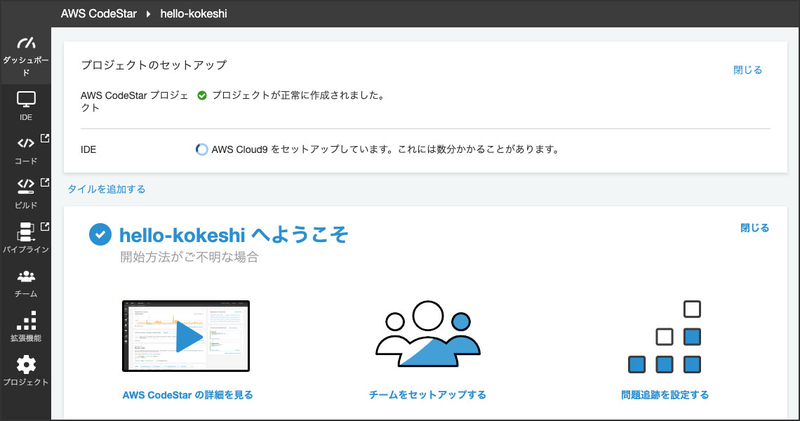Click the issue tracking blocks illustration
Screen dimensions: 800x421
[x=664, y=337]
